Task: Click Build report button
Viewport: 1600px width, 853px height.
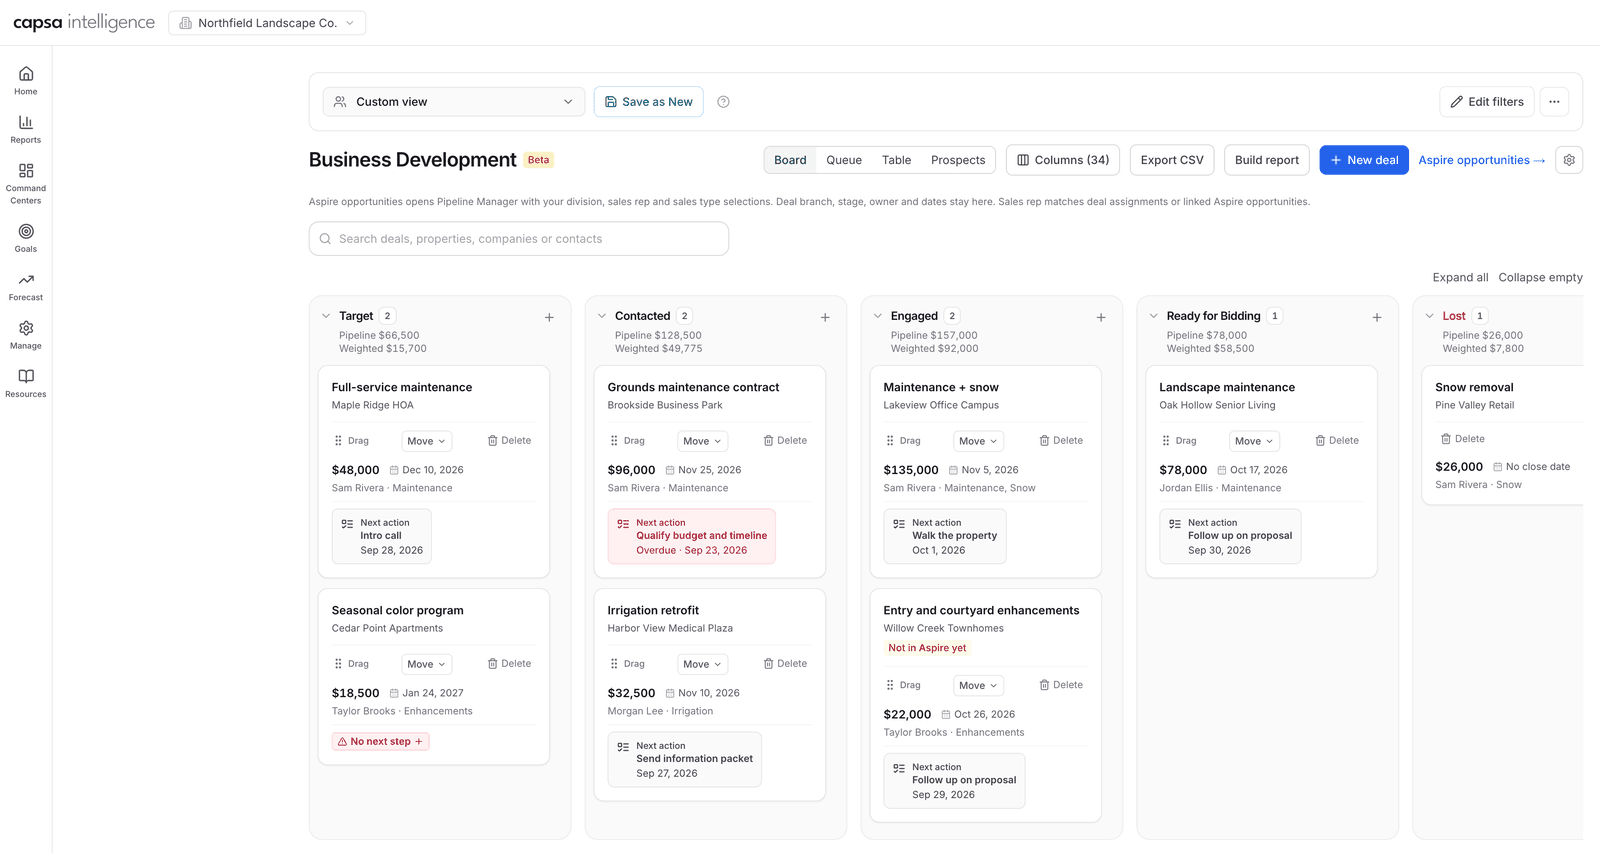Action: coord(1267,160)
